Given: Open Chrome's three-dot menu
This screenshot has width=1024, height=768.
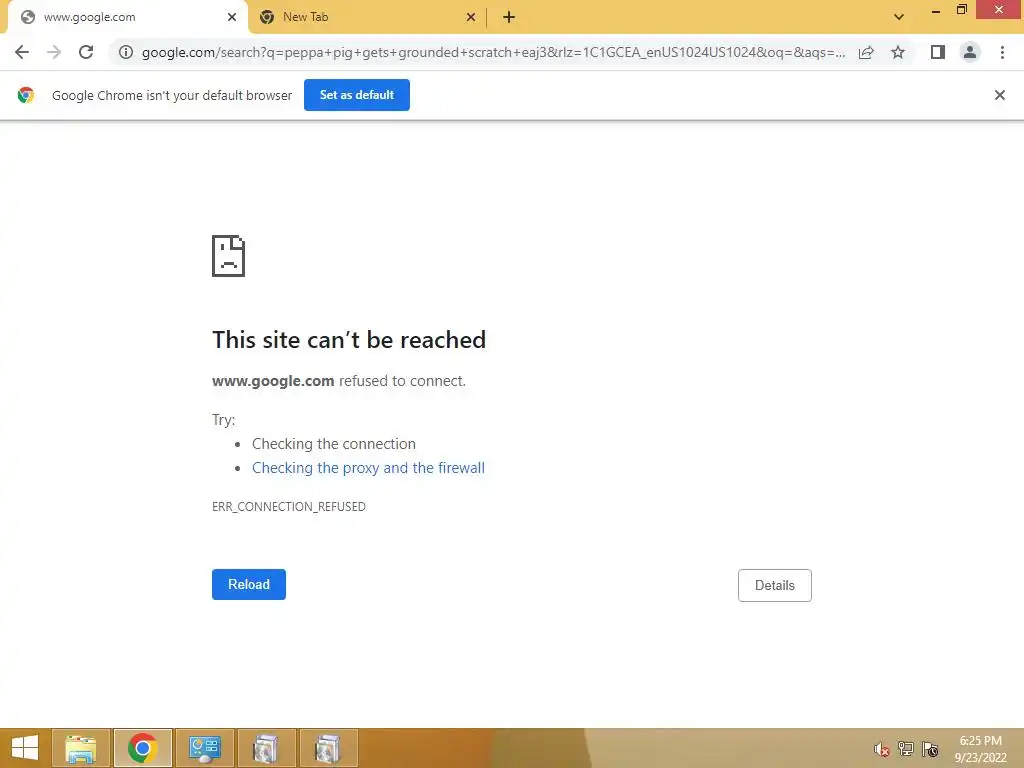Looking at the screenshot, I should (1002, 52).
